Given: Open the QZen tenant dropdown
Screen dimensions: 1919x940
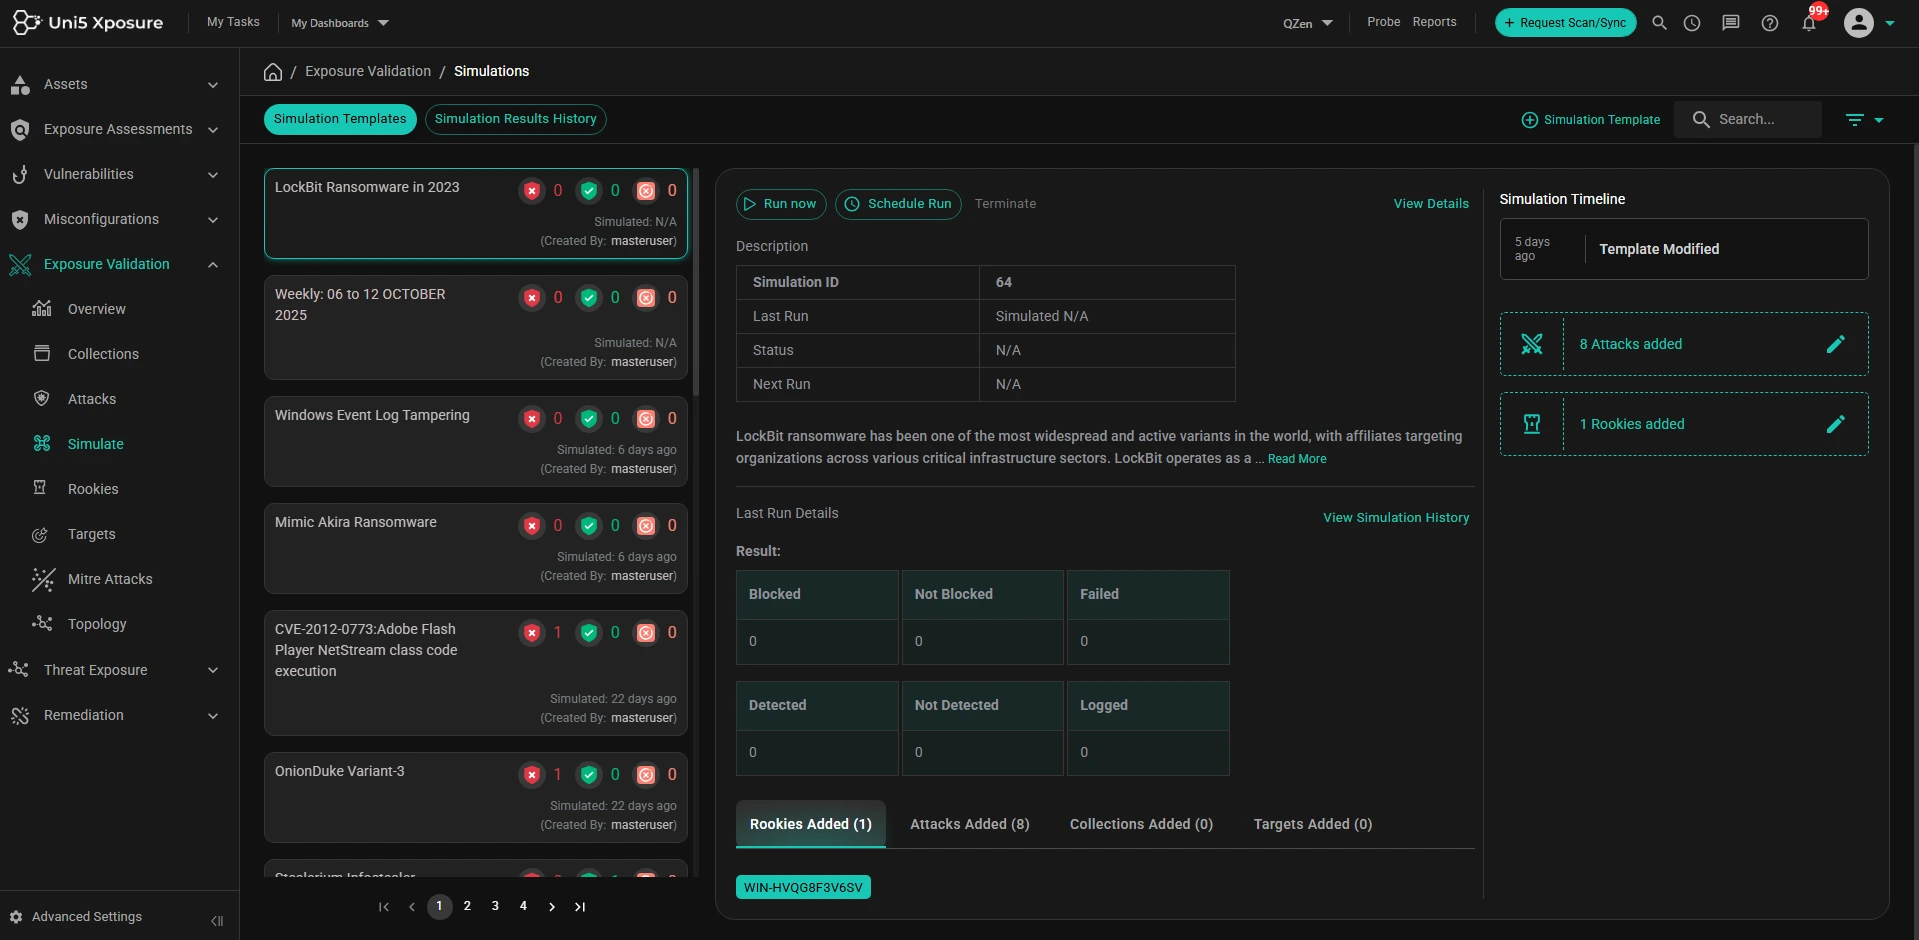Looking at the screenshot, I should click(x=1308, y=23).
